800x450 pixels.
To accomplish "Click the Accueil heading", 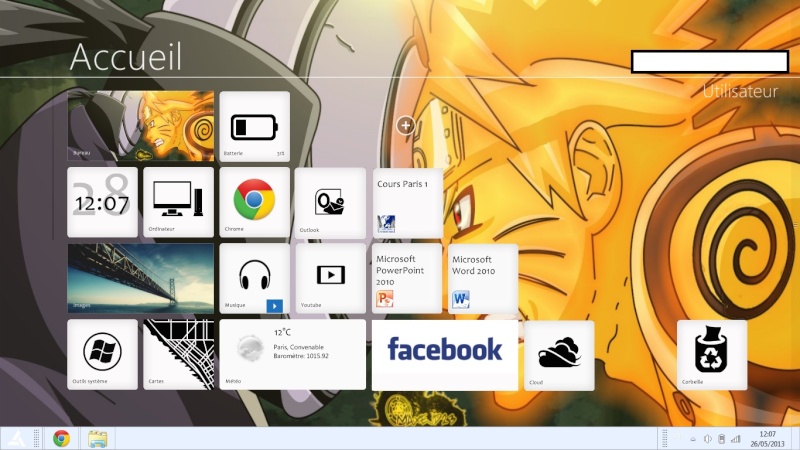I will click(126, 57).
